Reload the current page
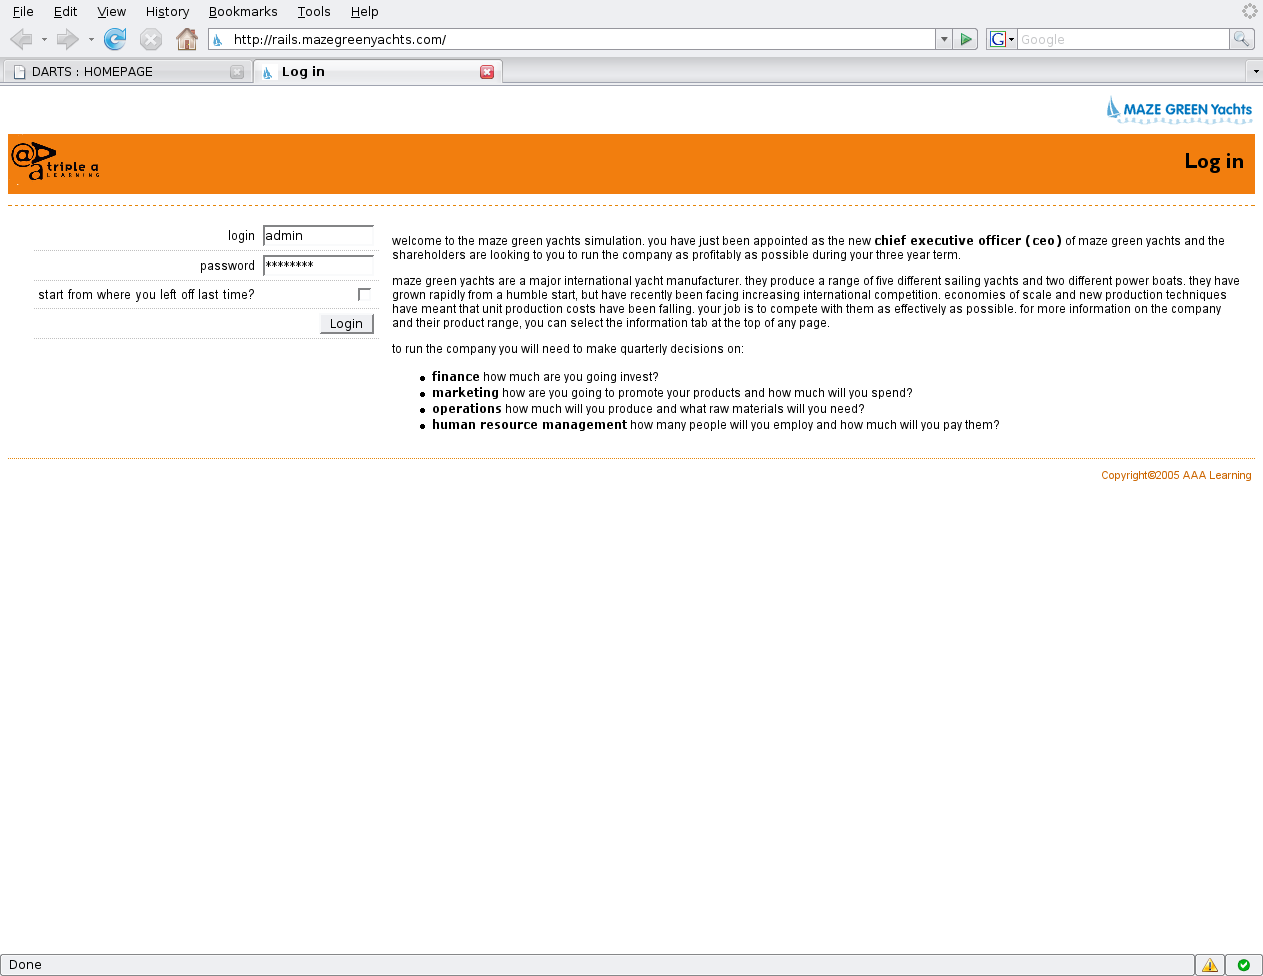1263x976 pixels. [x=115, y=39]
